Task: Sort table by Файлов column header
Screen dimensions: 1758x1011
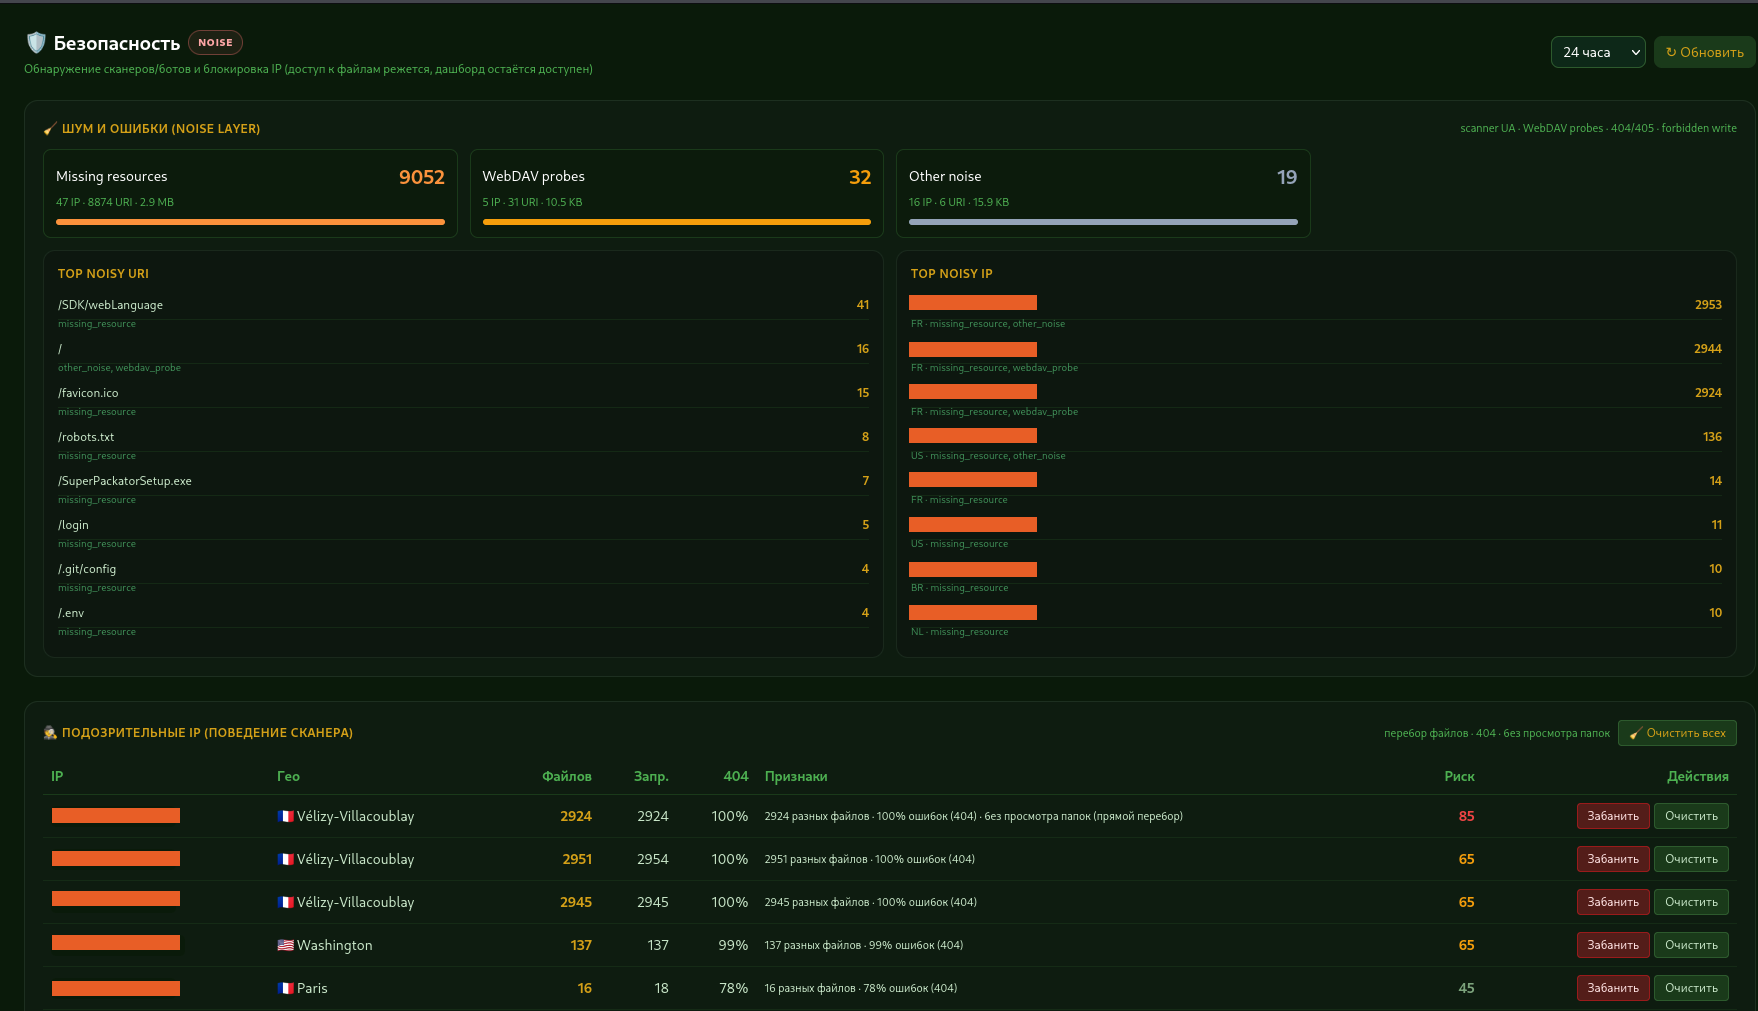Action: [x=567, y=776]
